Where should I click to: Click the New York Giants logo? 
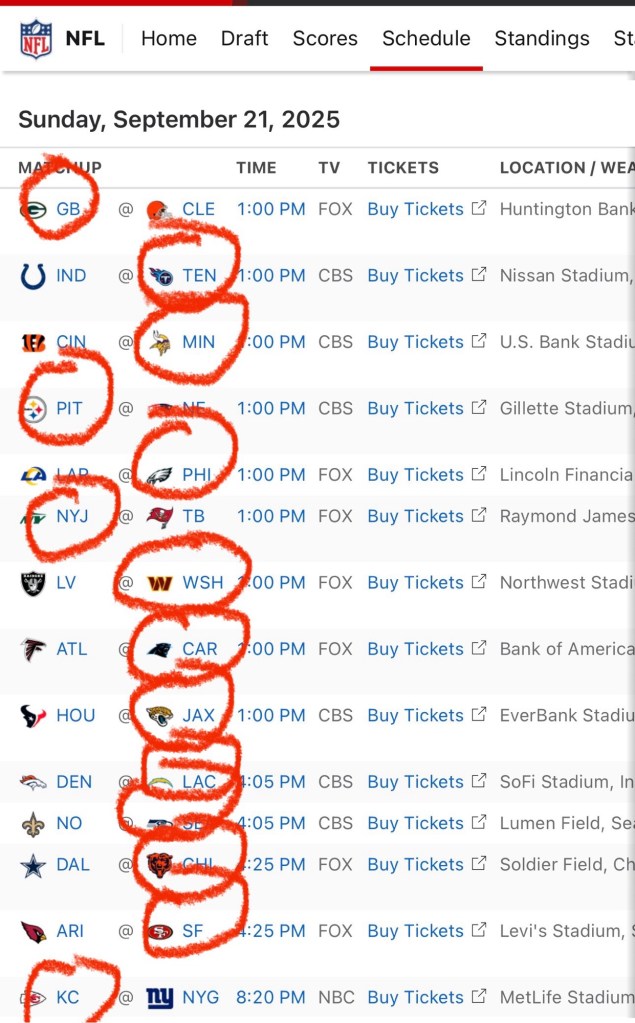(x=160, y=998)
